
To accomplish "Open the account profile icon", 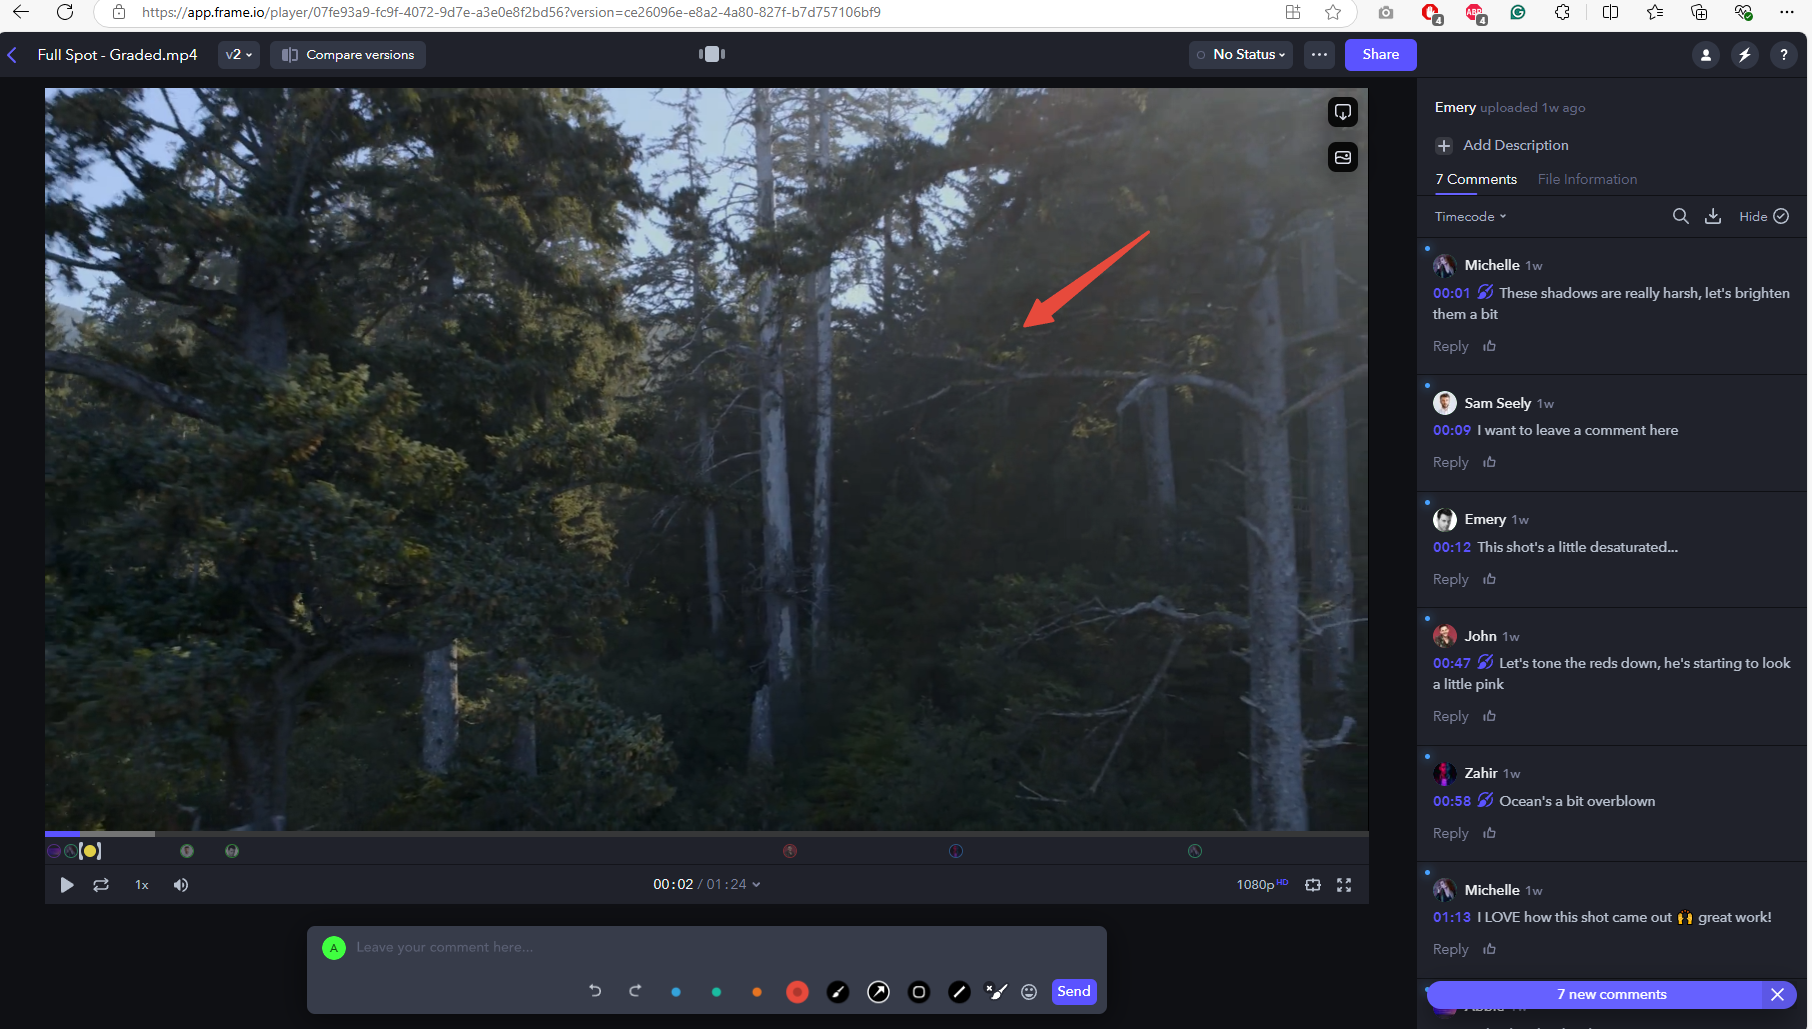I will (x=1706, y=55).
